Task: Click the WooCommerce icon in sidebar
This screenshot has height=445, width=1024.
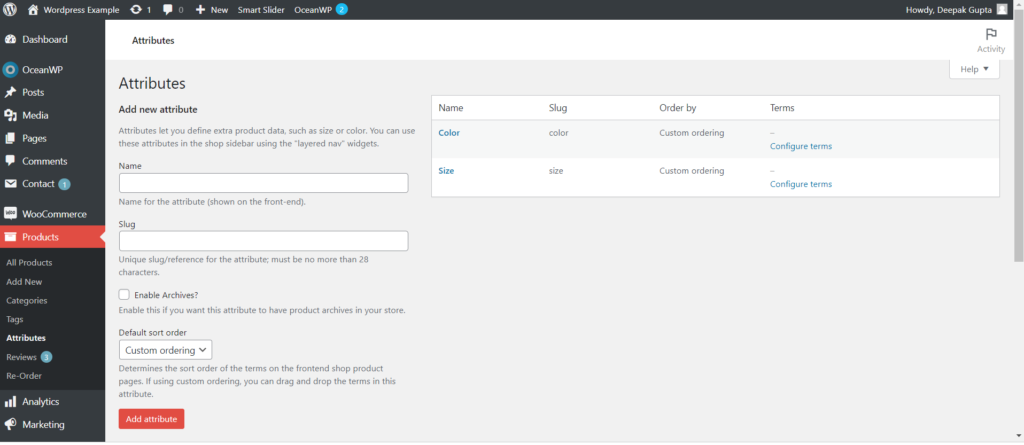Action: click(10, 214)
